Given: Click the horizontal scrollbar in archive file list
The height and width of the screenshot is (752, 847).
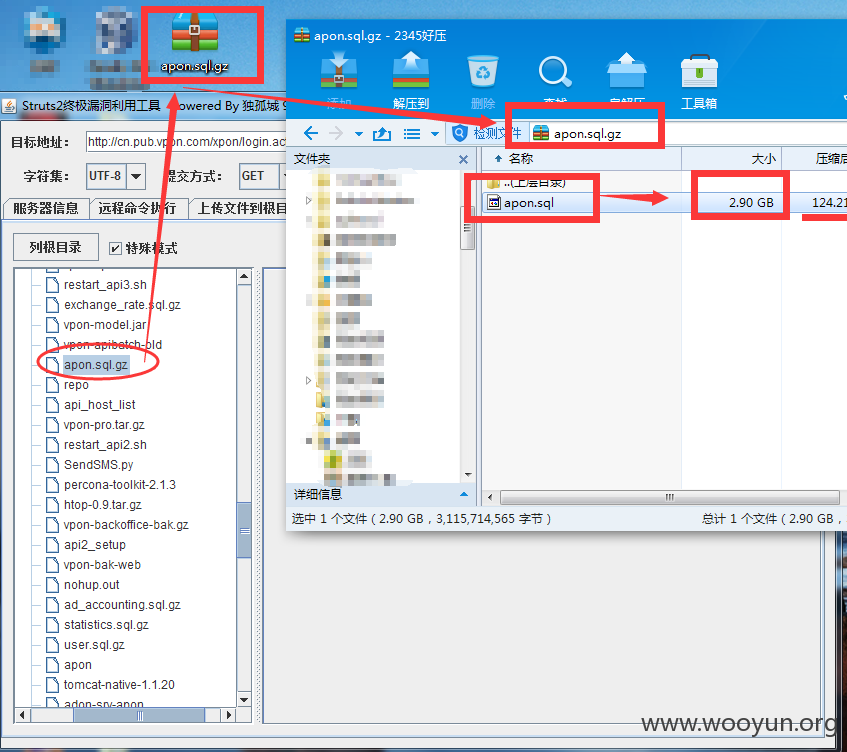Looking at the screenshot, I should pos(669,497).
